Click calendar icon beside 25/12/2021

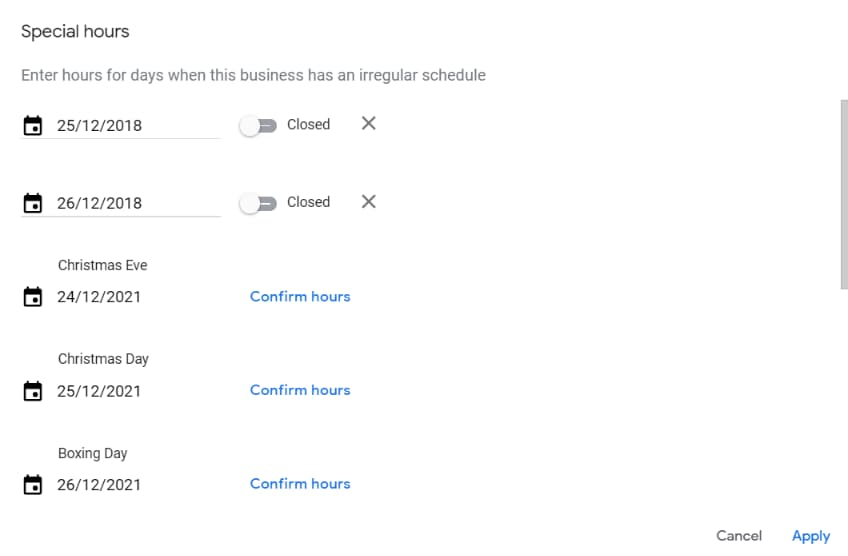[x=32, y=390]
